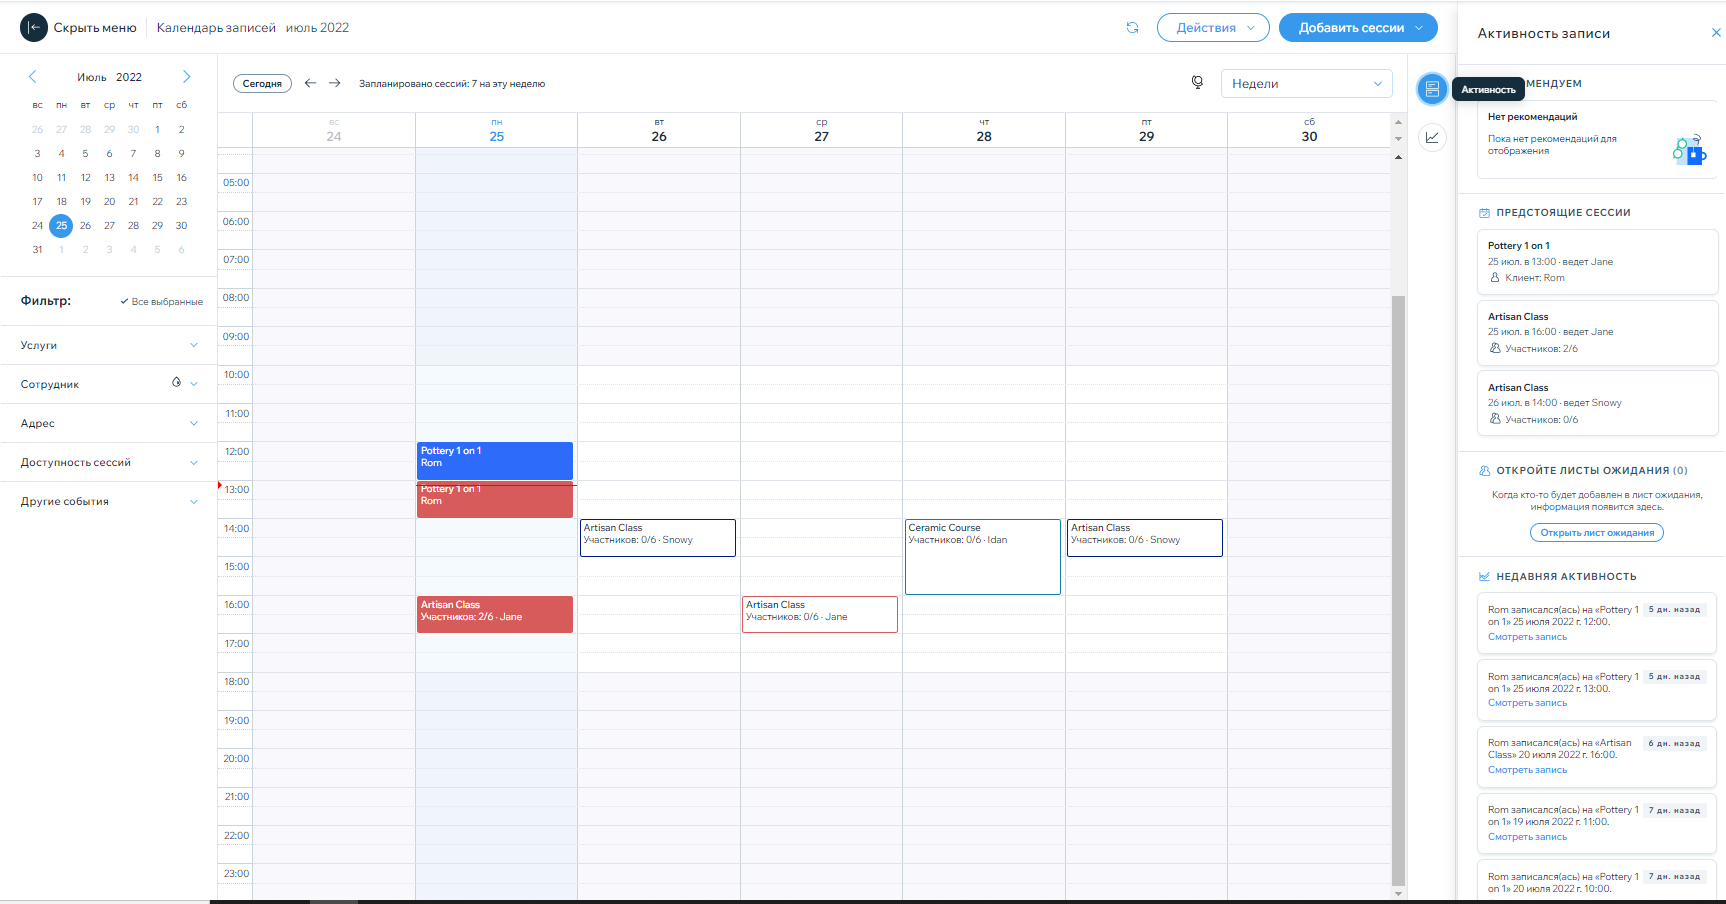Open the Недели view dropdown
Screen dimensions: 1726x904
coord(1306,84)
